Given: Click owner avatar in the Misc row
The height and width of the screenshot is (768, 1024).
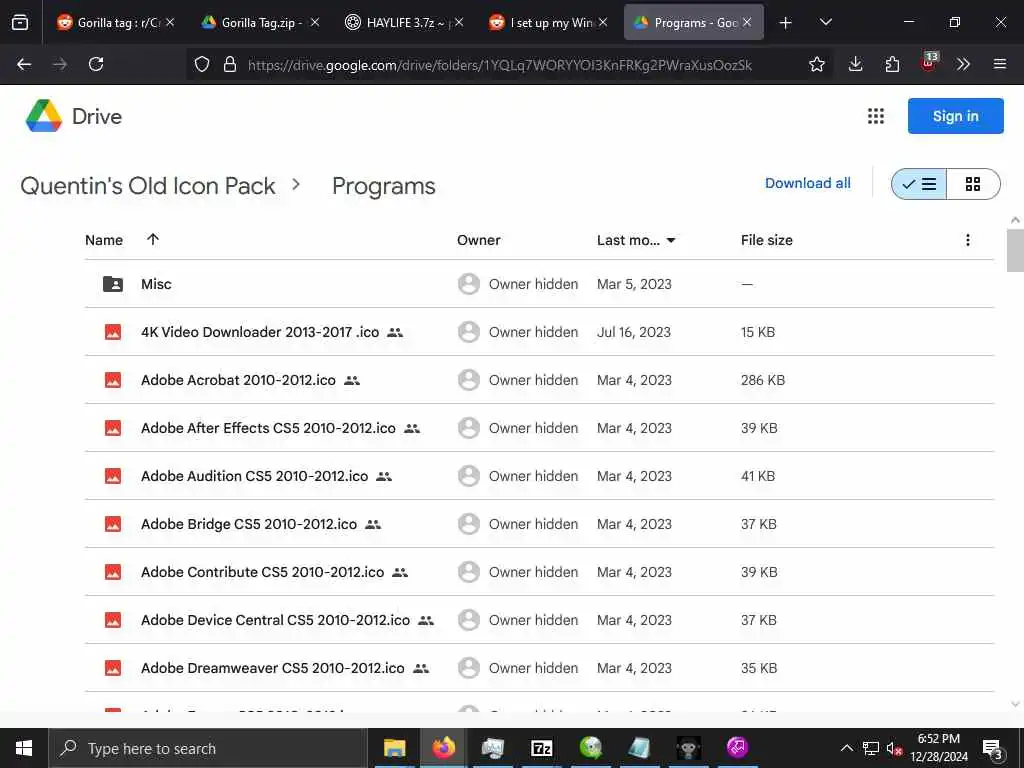Looking at the screenshot, I should click(x=469, y=284).
